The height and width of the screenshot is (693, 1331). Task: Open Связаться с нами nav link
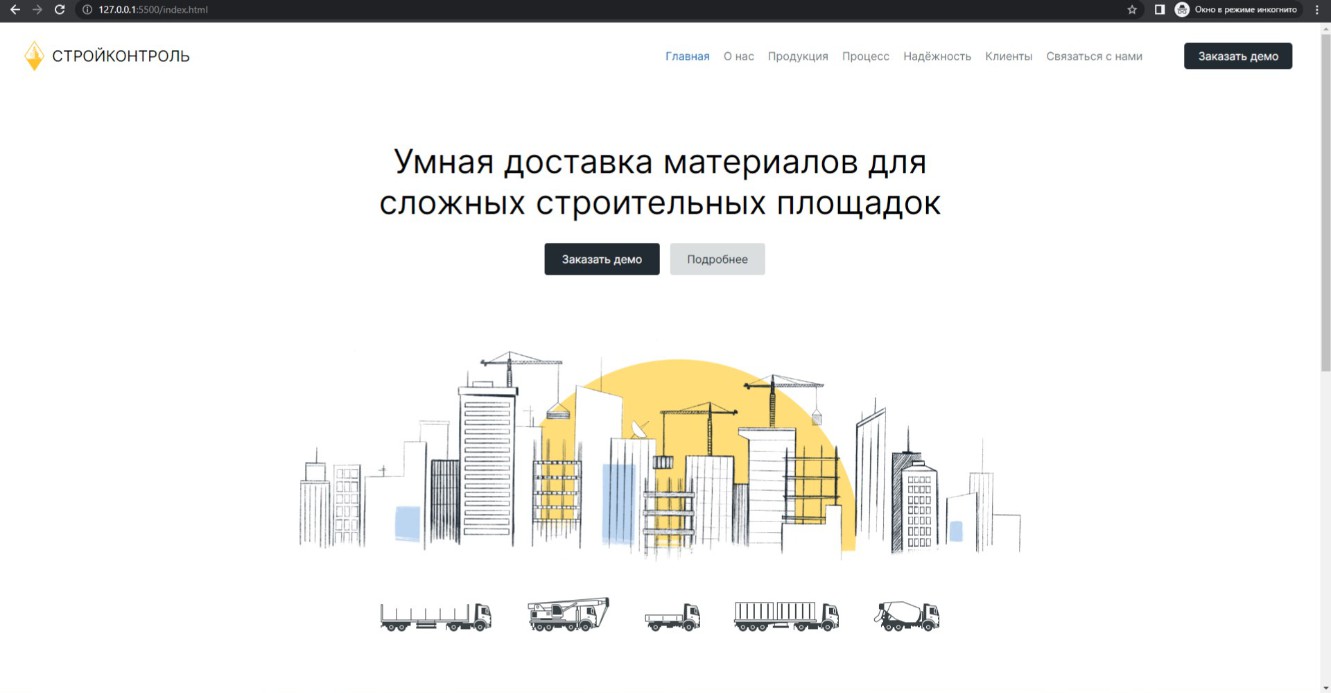coord(1094,56)
